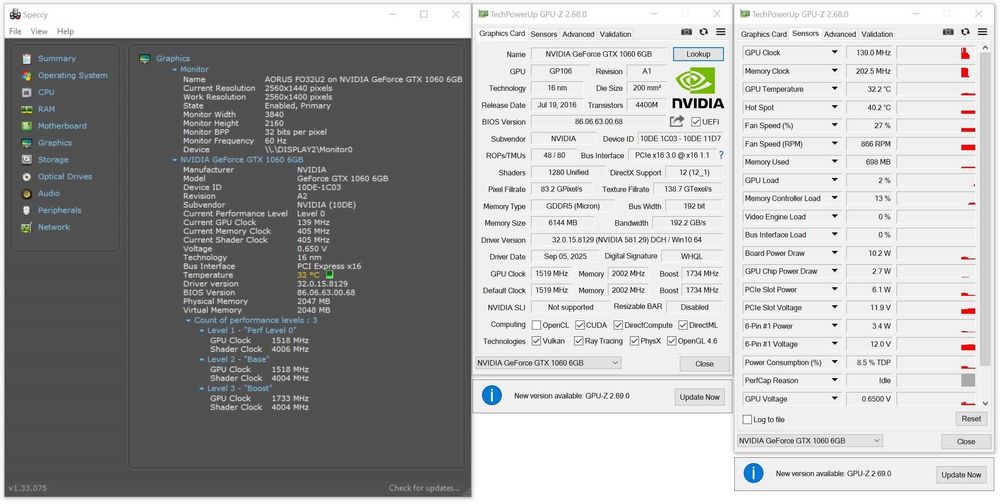Click info icon in Graphics Card update banner
This screenshot has width=1000, height=504.
click(x=492, y=396)
